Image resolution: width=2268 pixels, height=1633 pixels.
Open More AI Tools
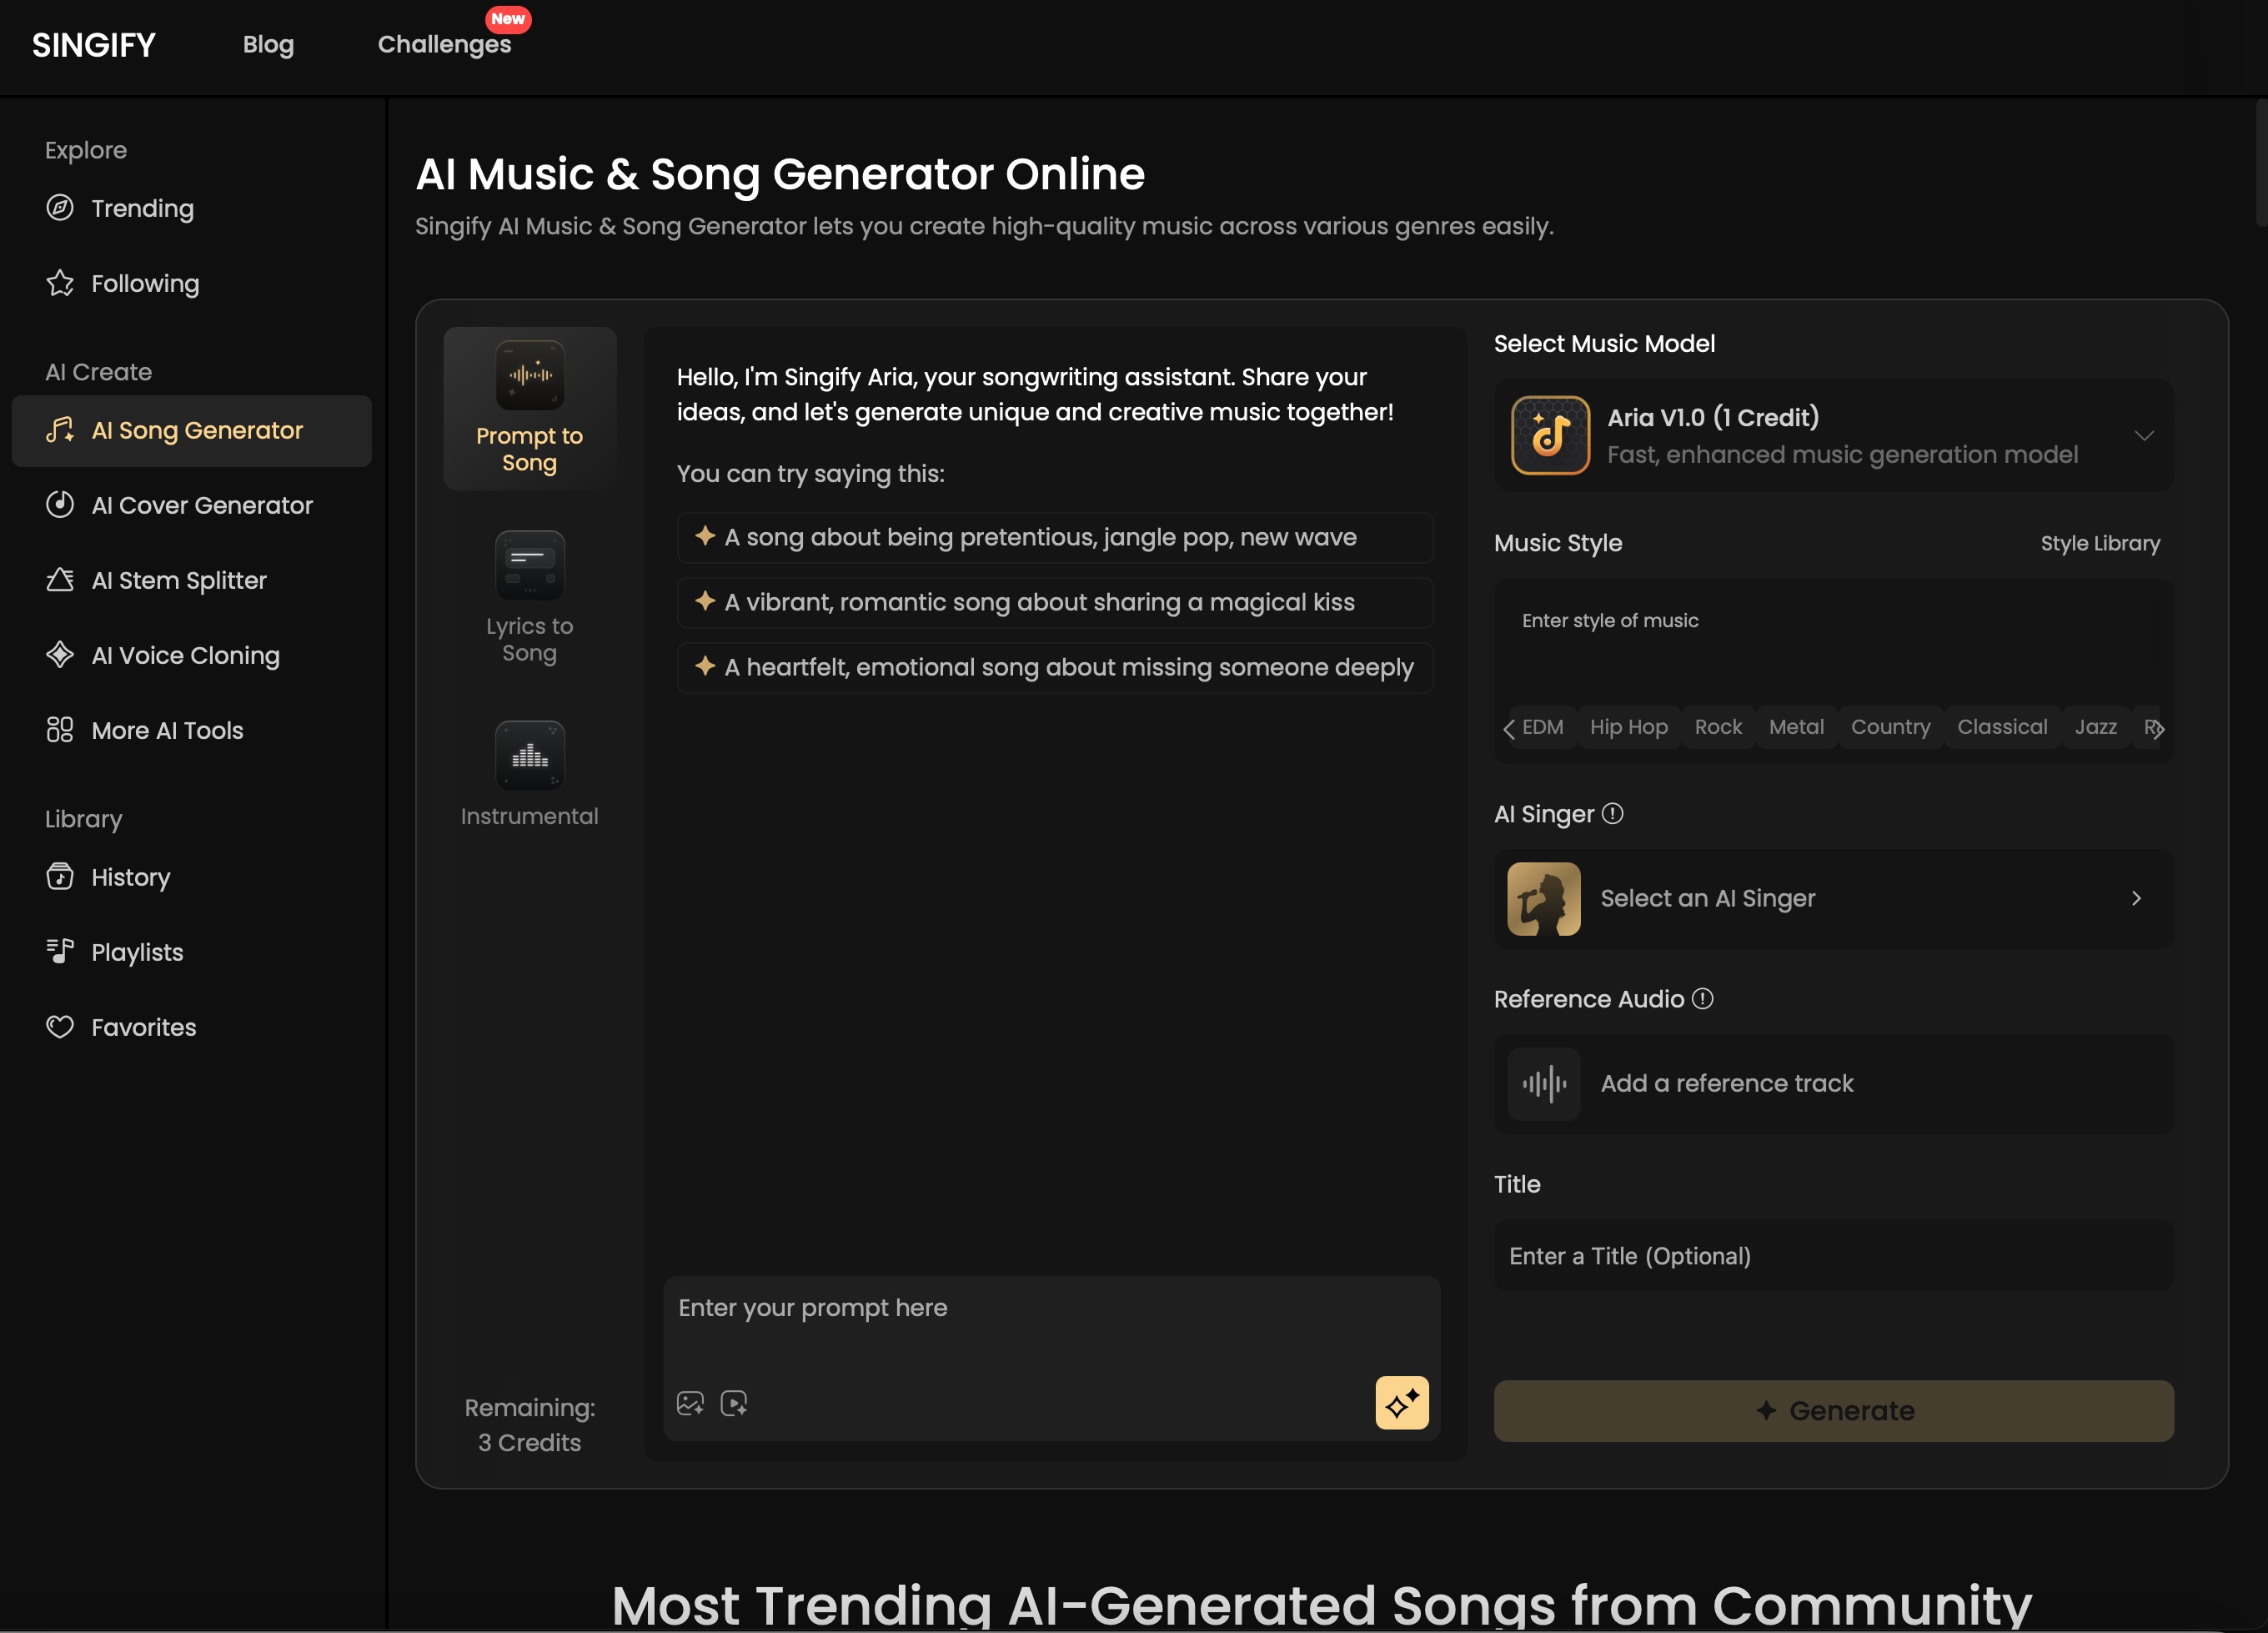191,730
